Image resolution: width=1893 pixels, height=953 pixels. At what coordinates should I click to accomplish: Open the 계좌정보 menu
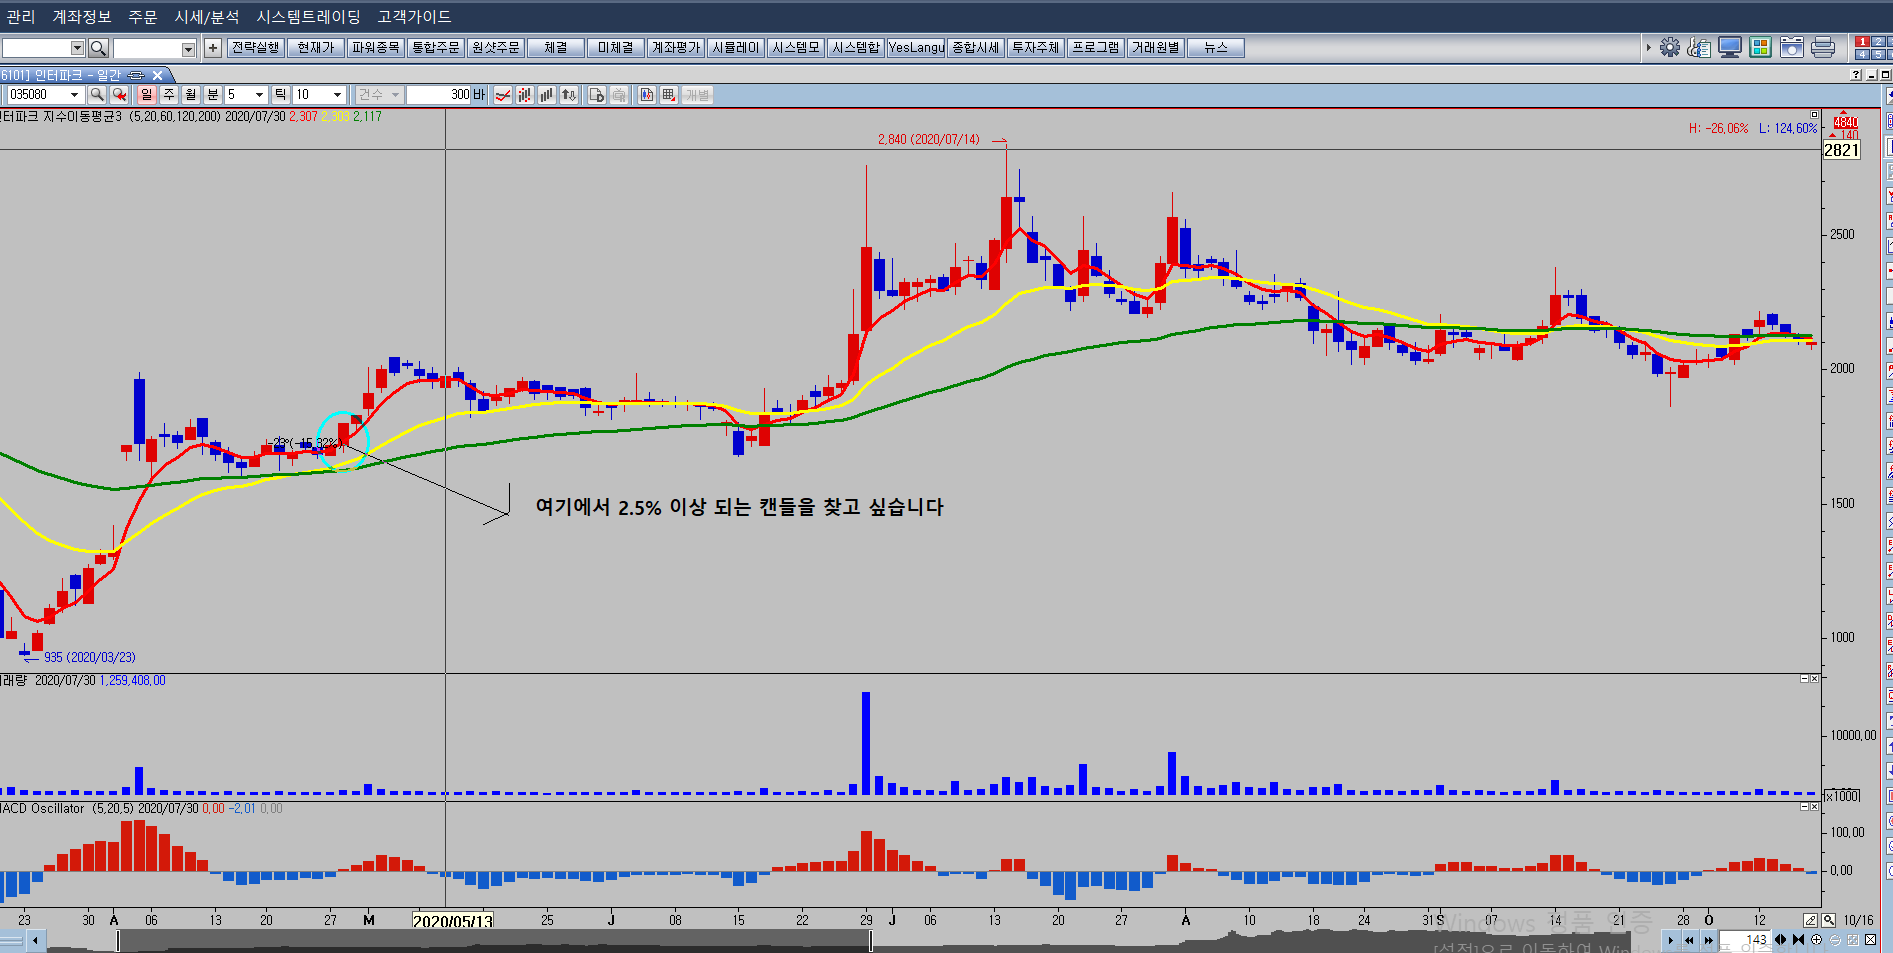[82, 17]
